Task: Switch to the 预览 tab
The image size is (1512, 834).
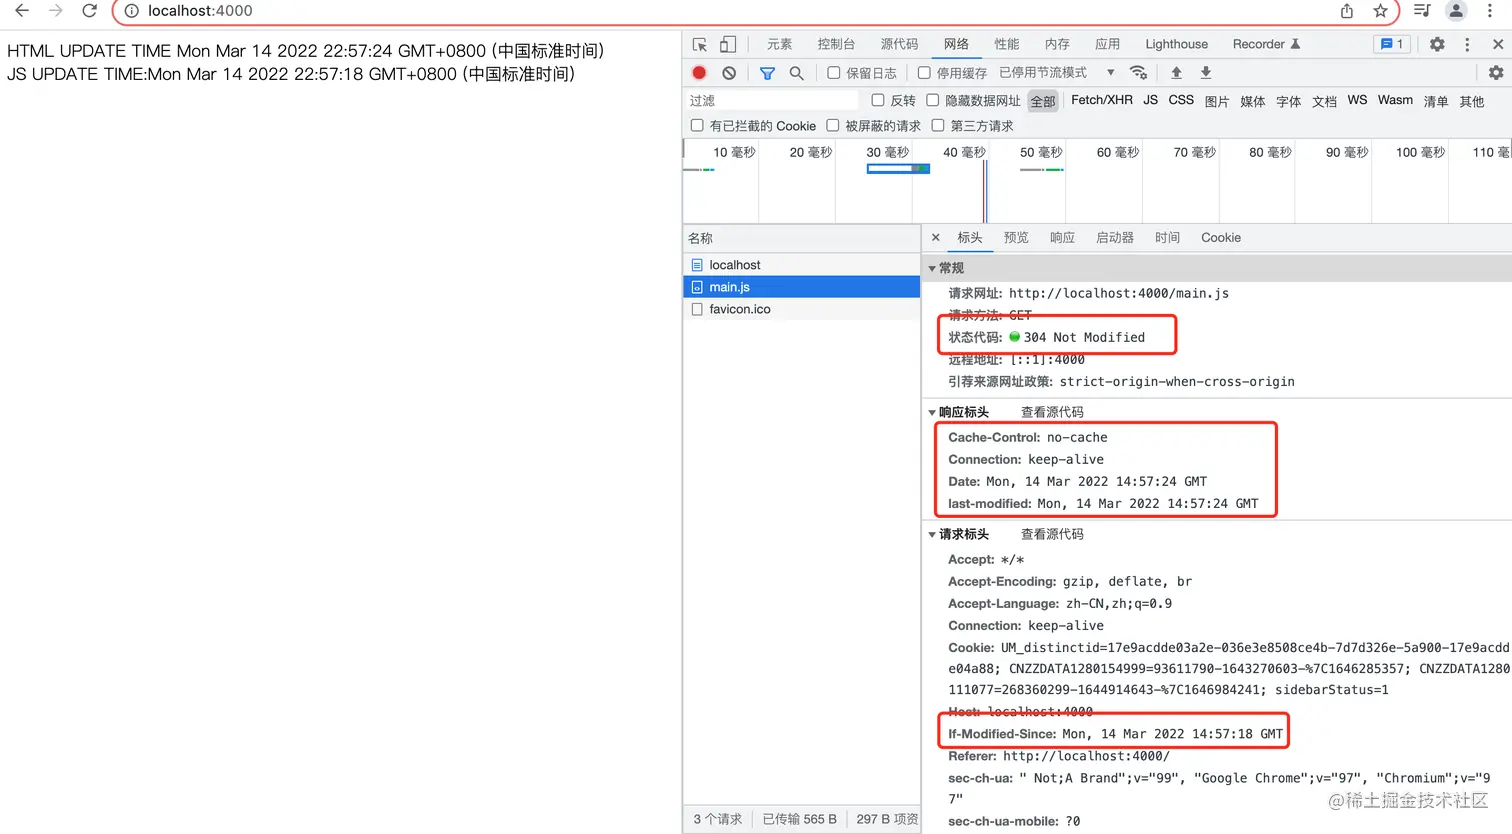Action: [x=1016, y=237]
